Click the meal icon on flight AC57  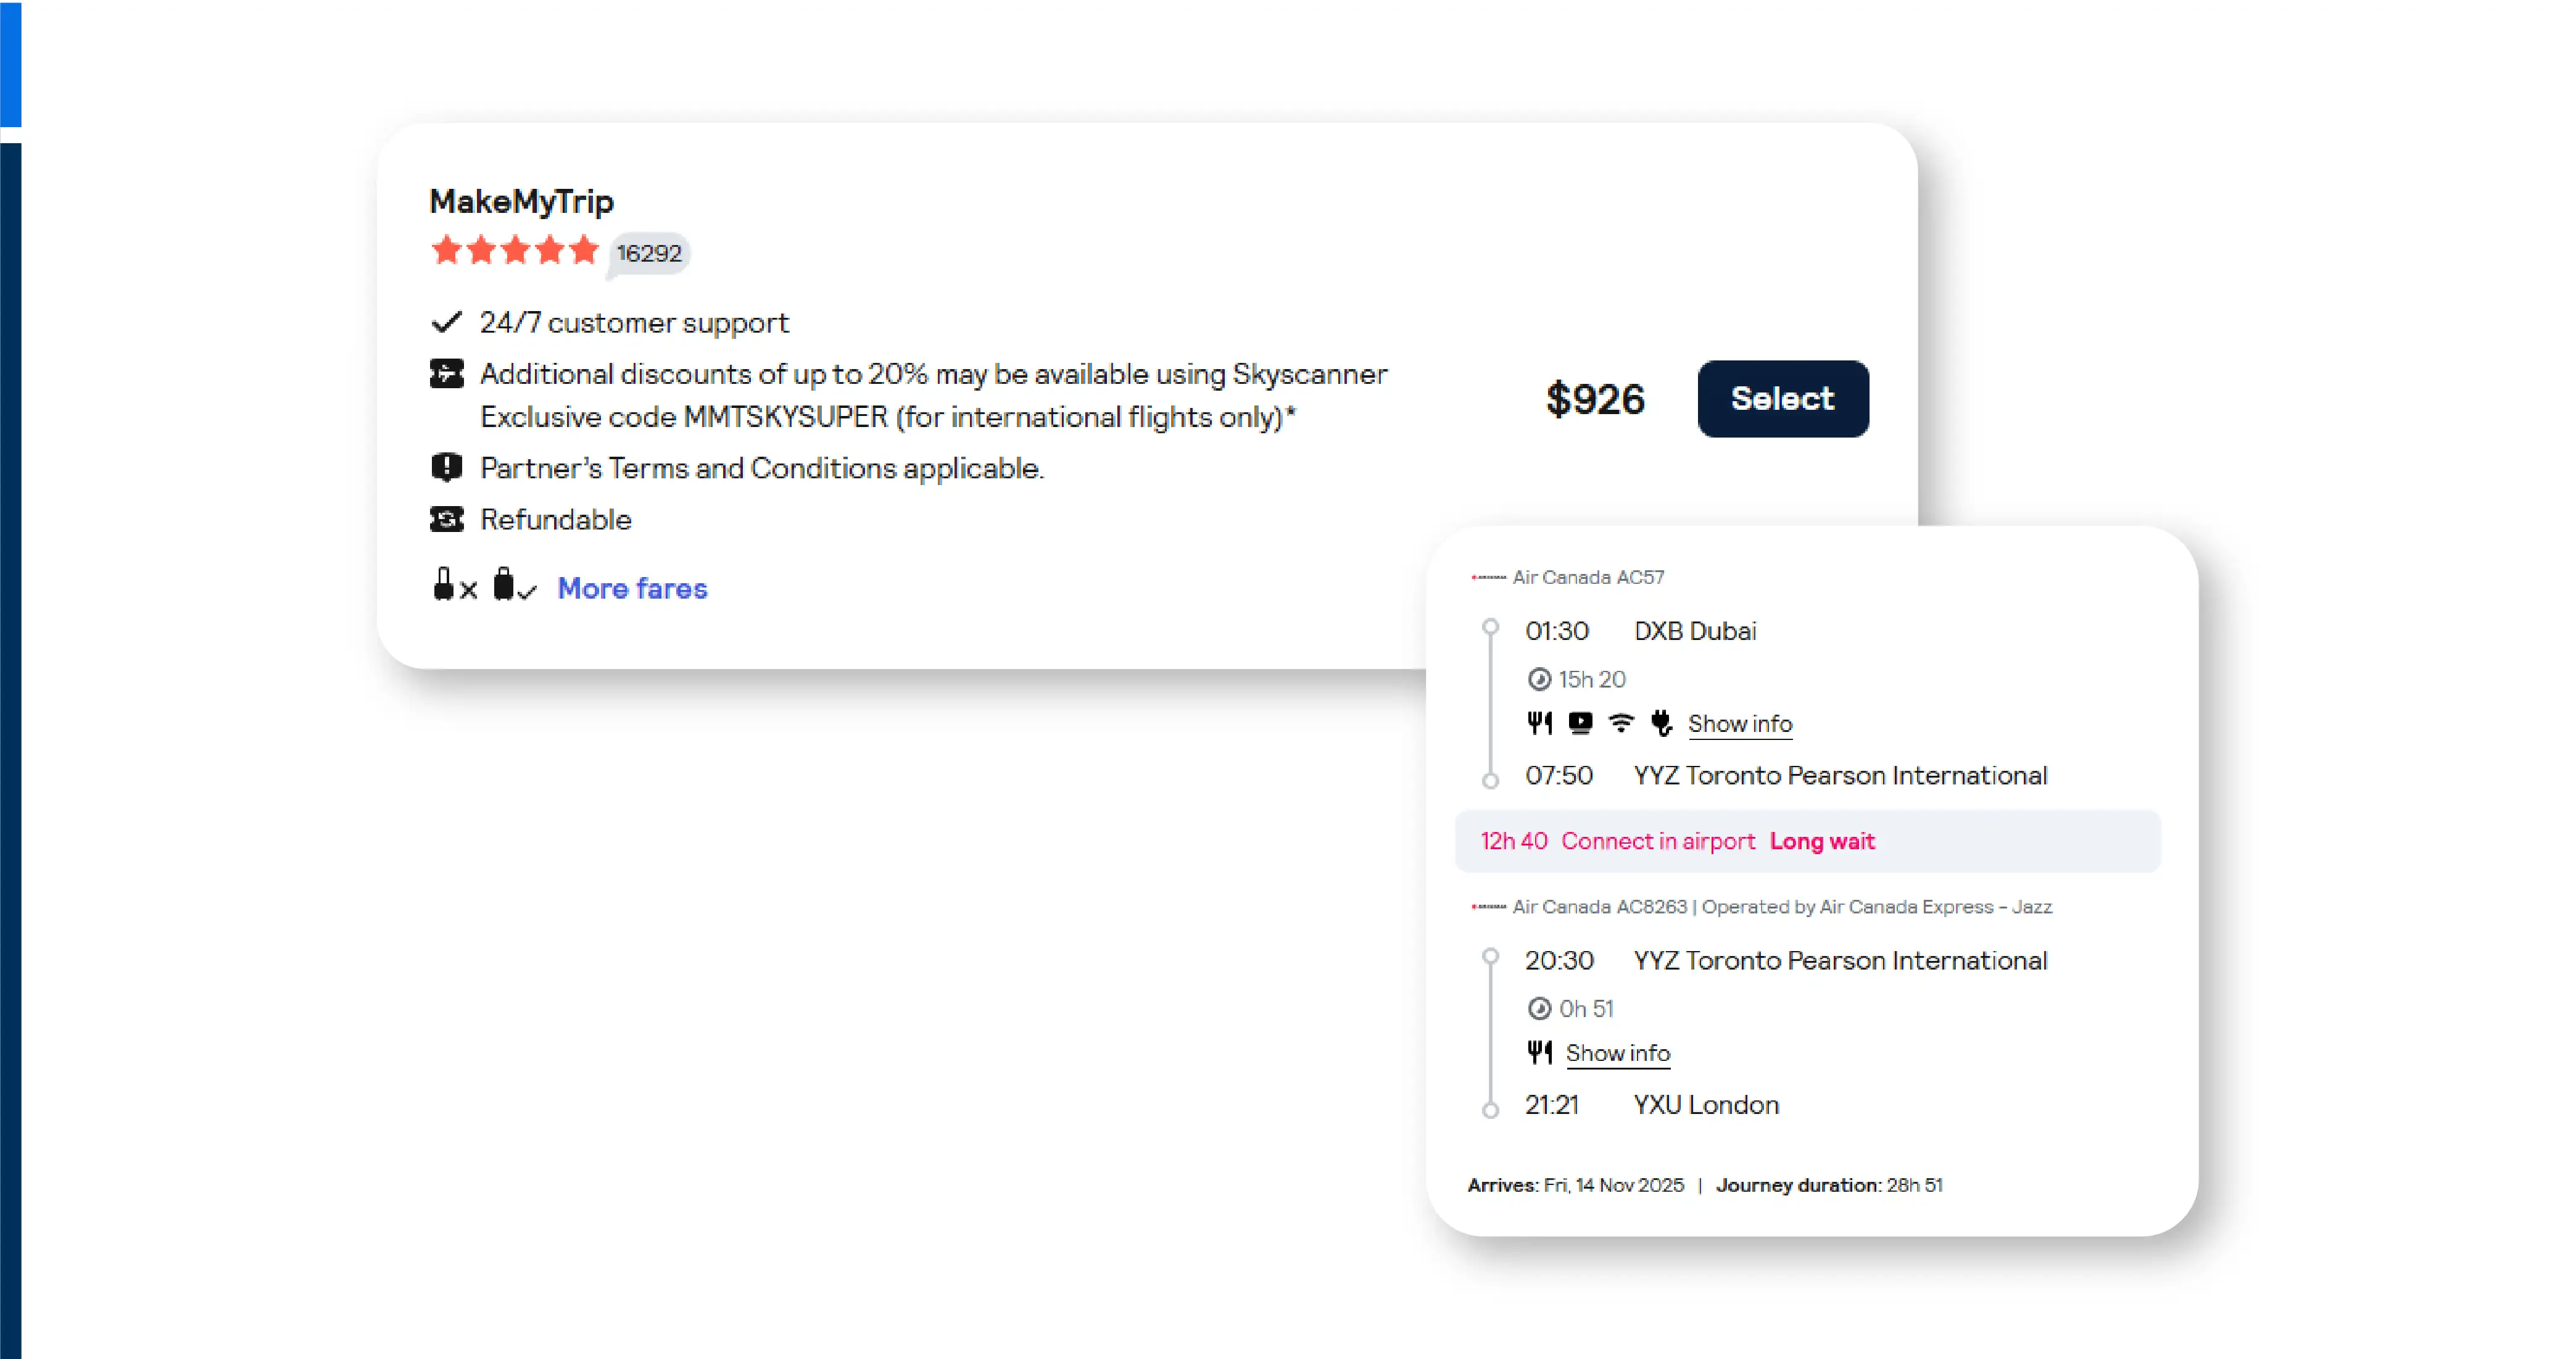click(x=1539, y=722)
